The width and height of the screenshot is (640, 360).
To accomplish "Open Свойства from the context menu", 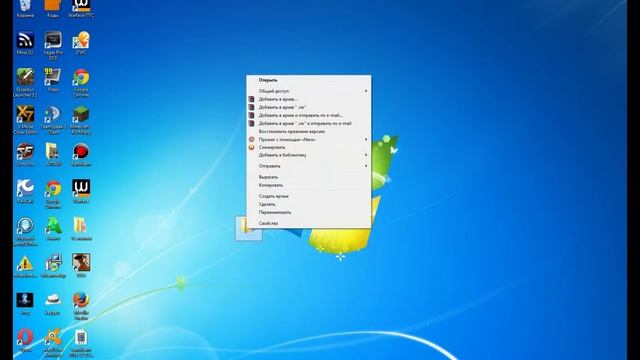I will click(309, 223).
